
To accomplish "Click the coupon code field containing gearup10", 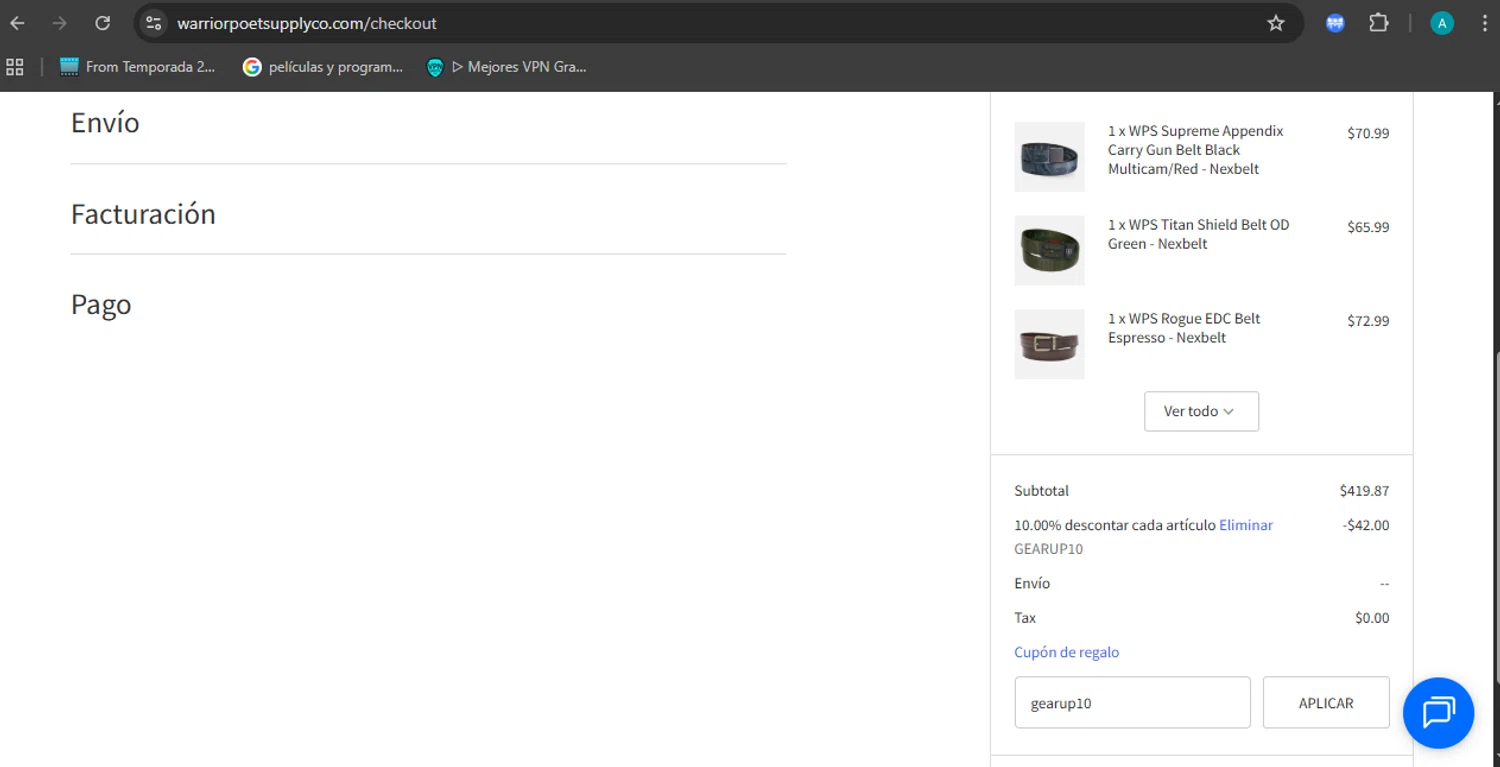I will click(x=1132, y=702).
